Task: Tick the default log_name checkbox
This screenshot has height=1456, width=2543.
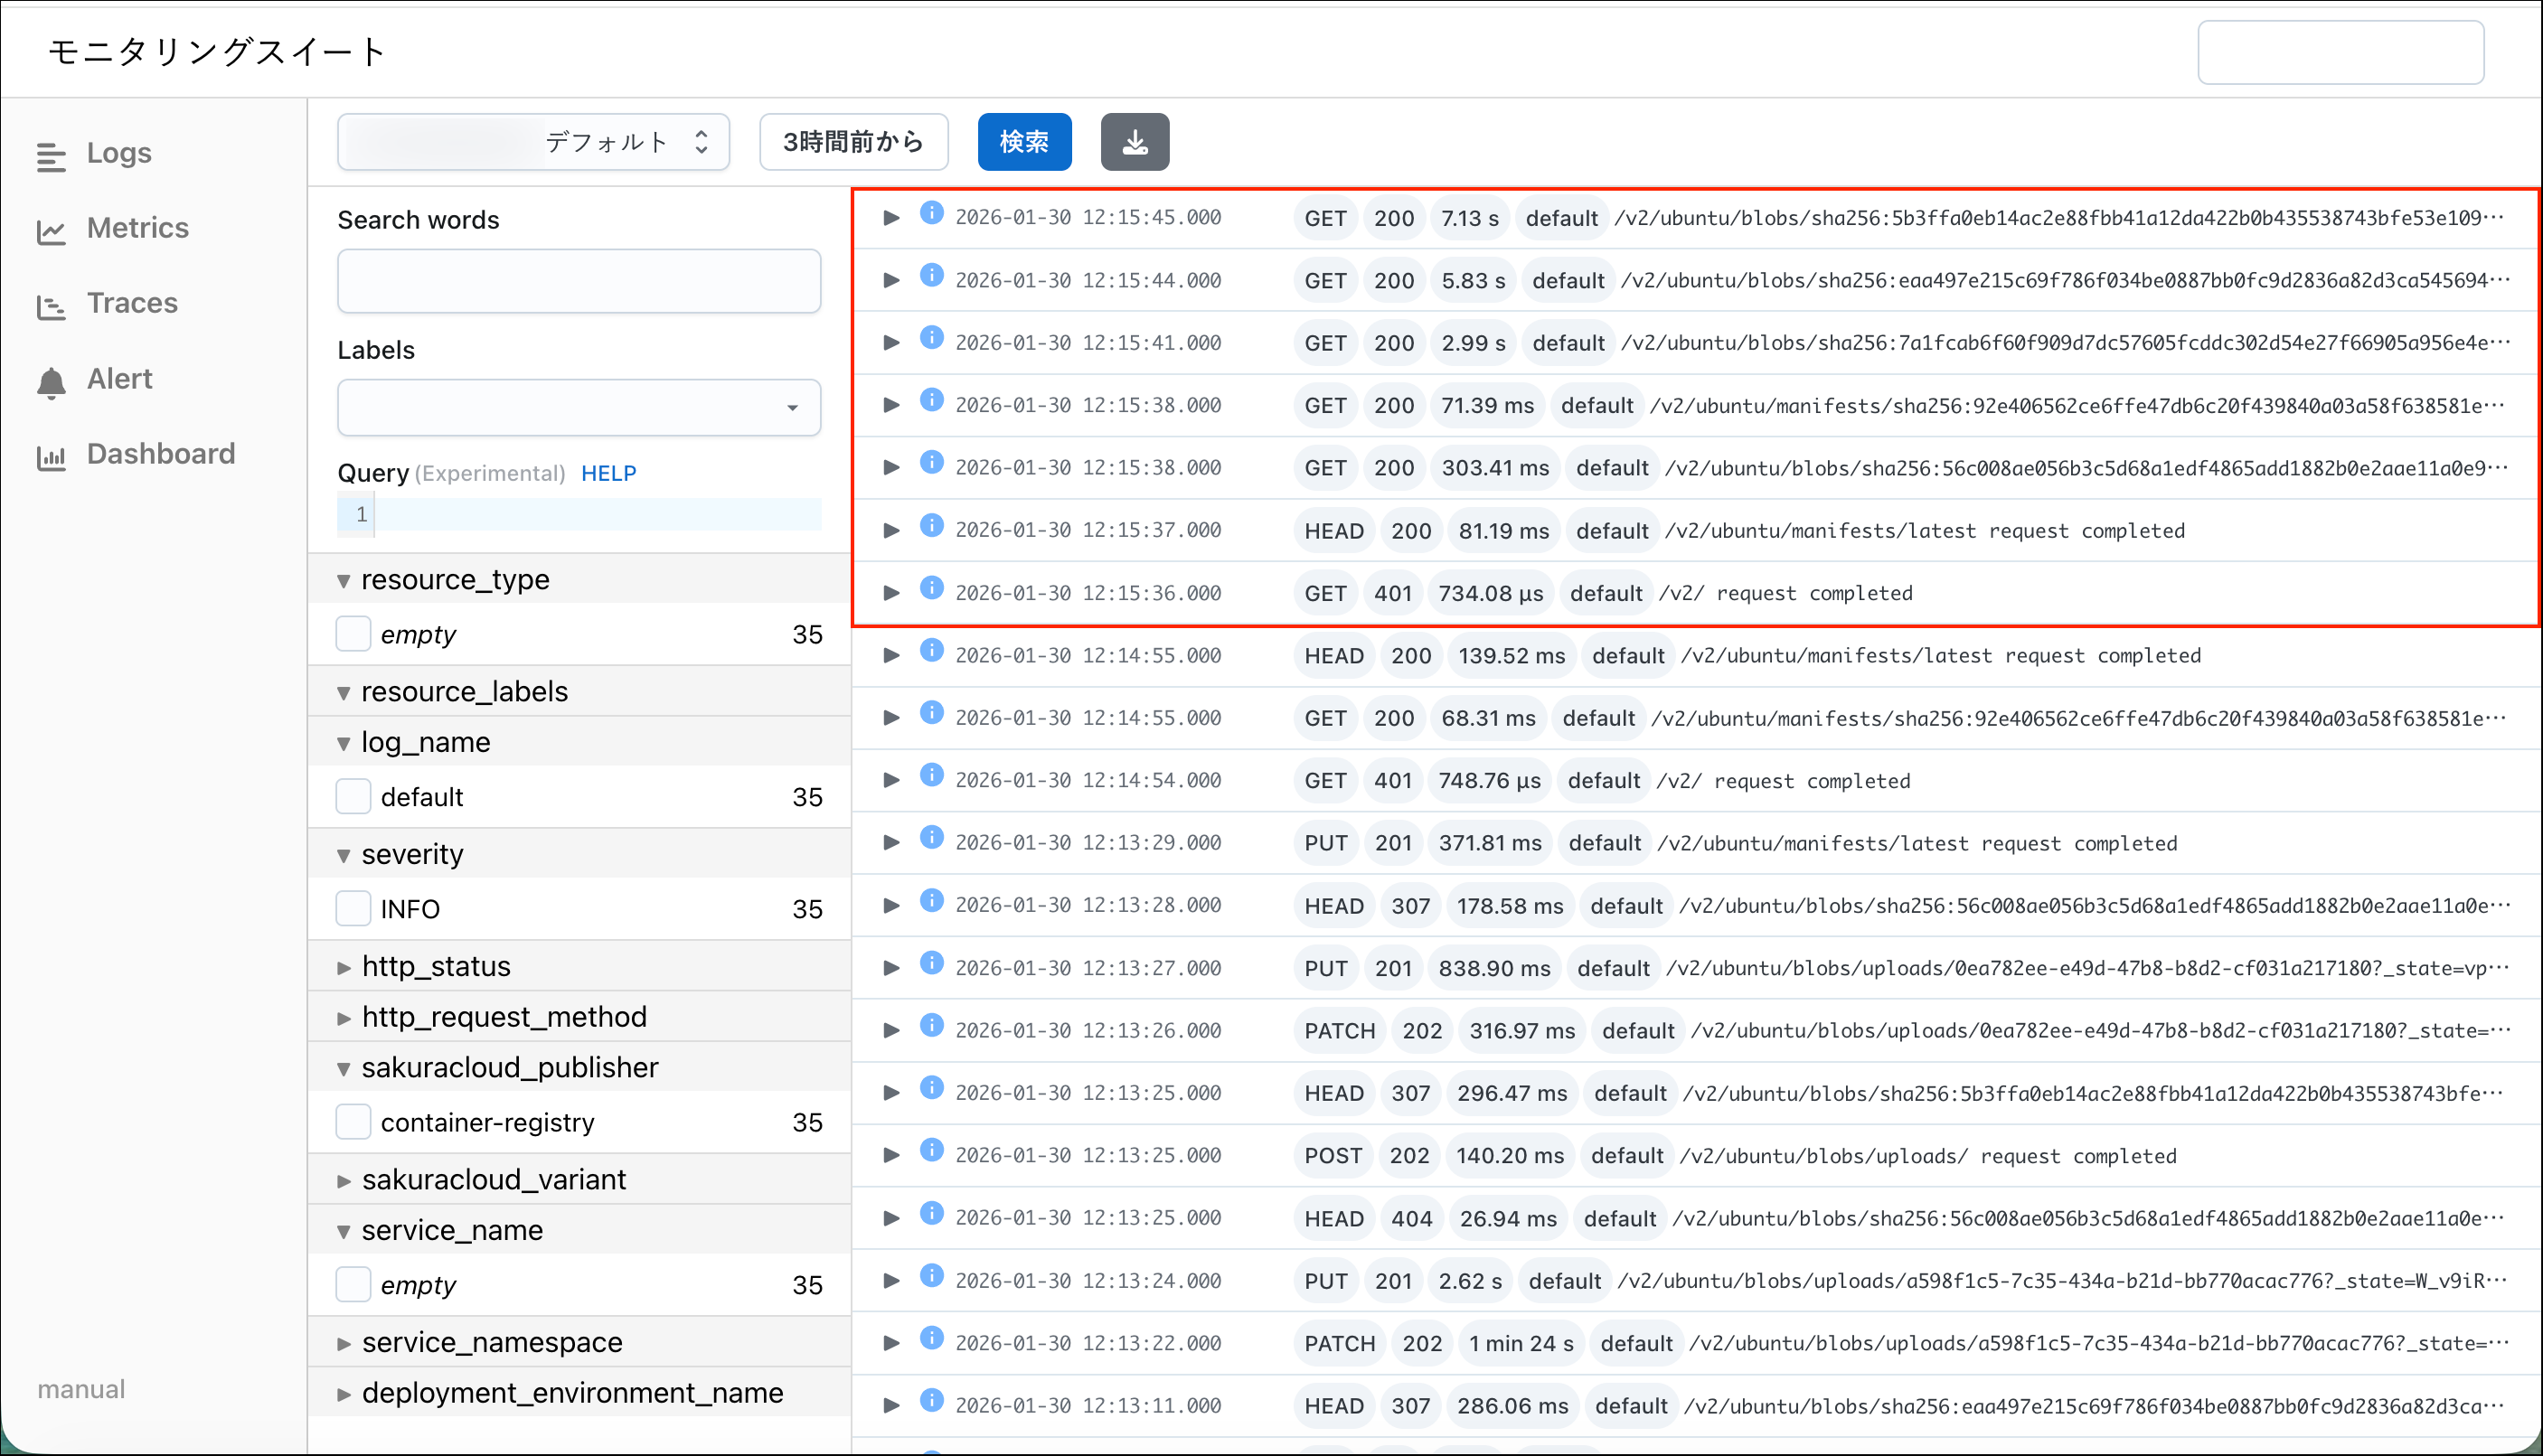Action: [353, 797]
